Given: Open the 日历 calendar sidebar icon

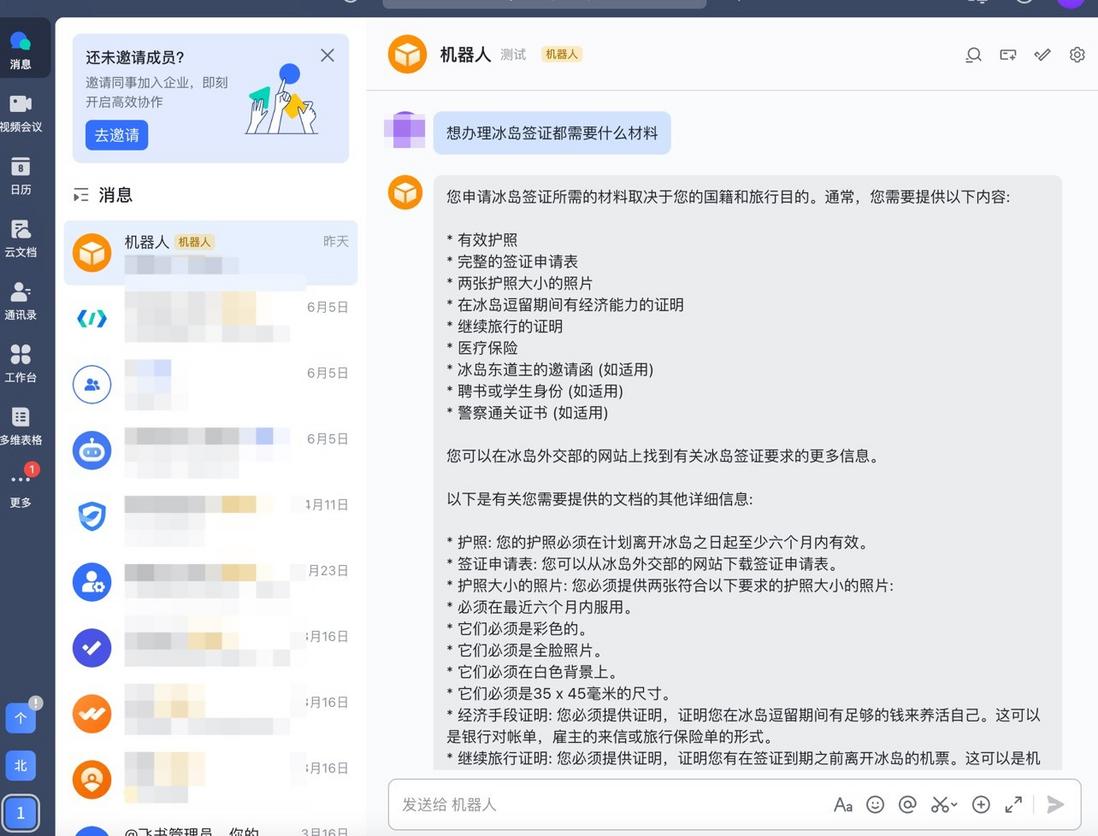Looking at the screenshot, I should (20, 175).
